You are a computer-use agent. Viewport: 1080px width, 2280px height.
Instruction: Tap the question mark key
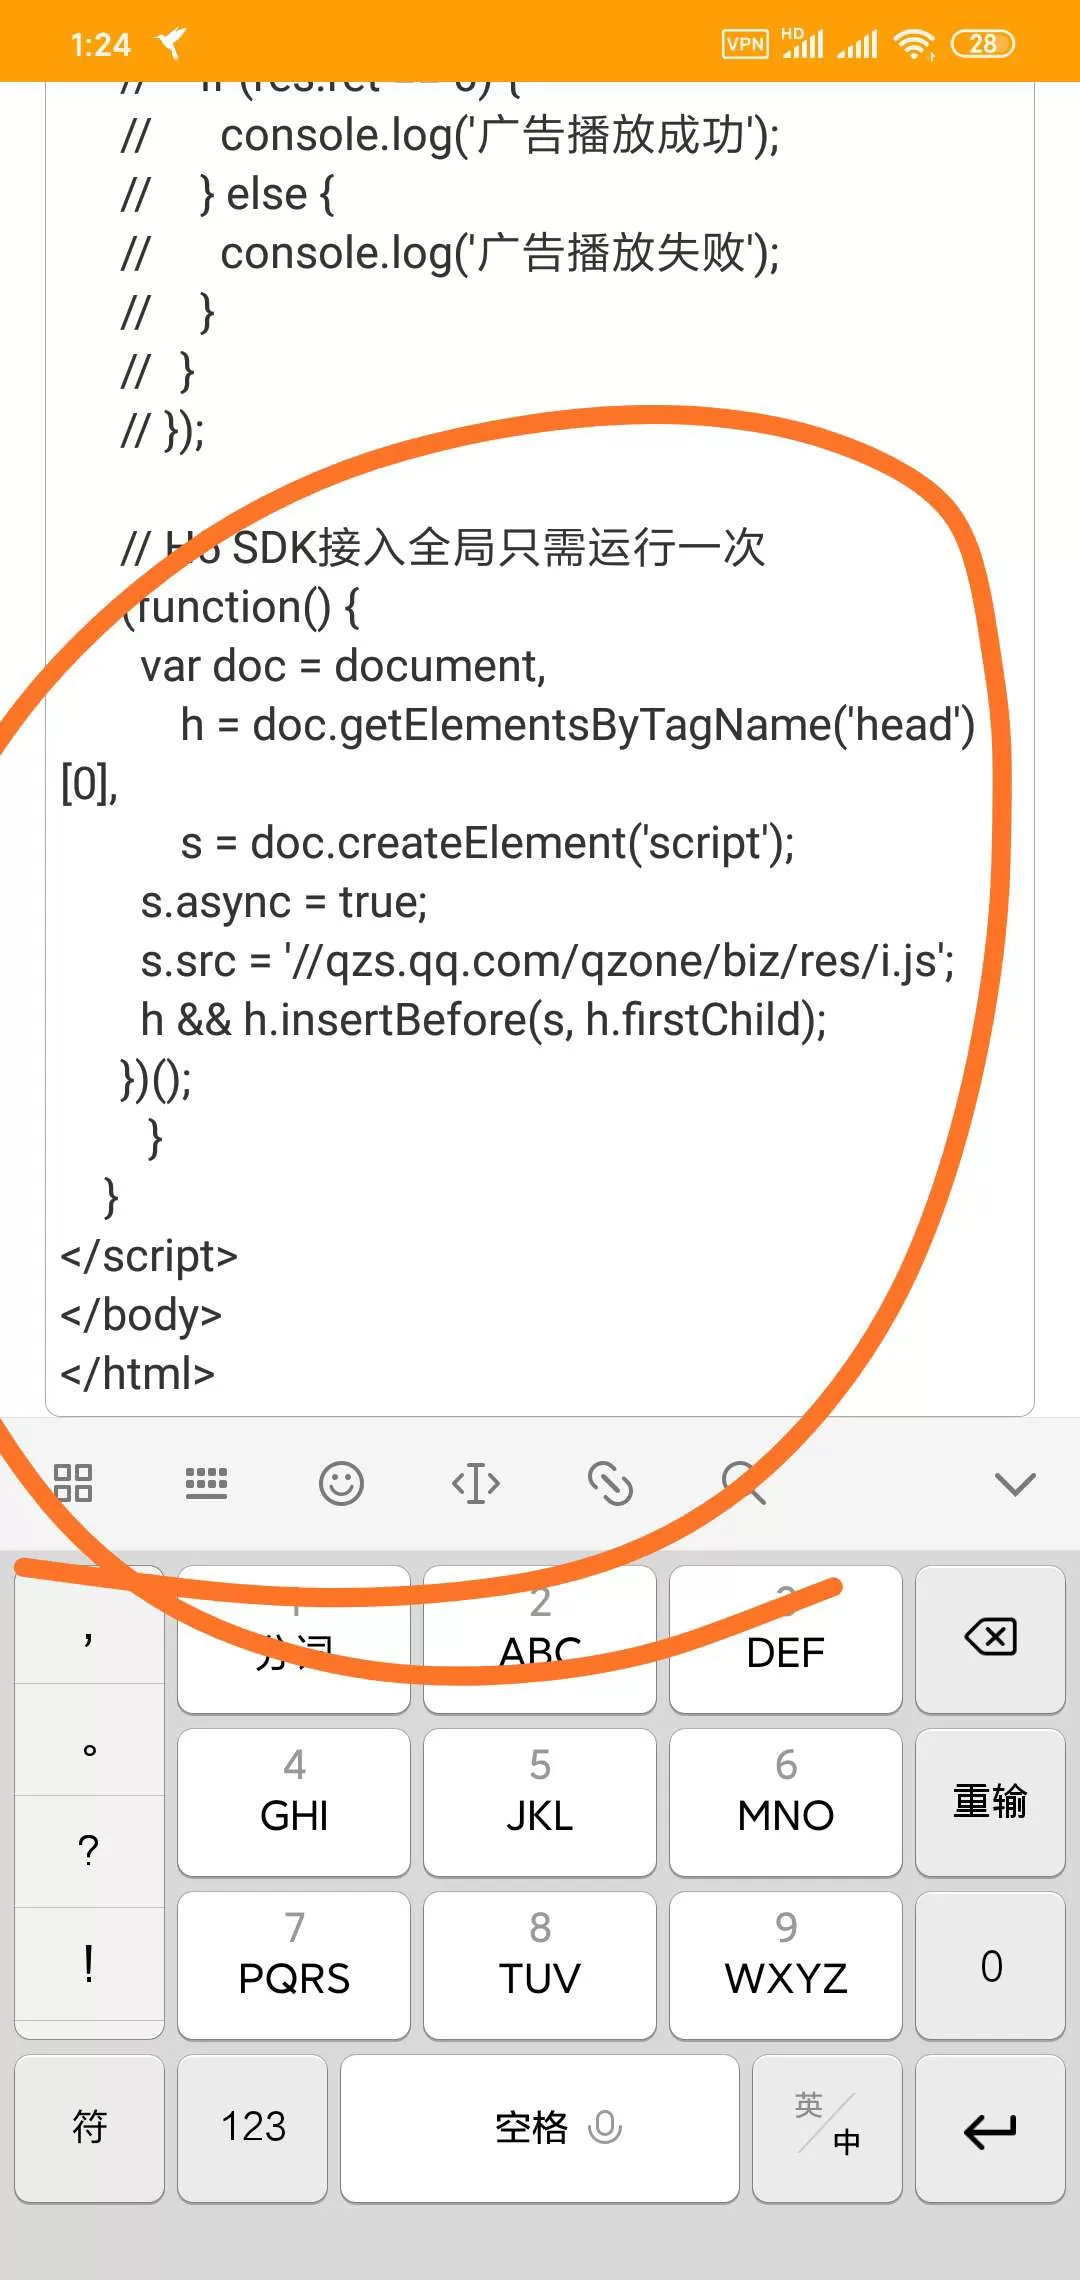point(89,1852)
